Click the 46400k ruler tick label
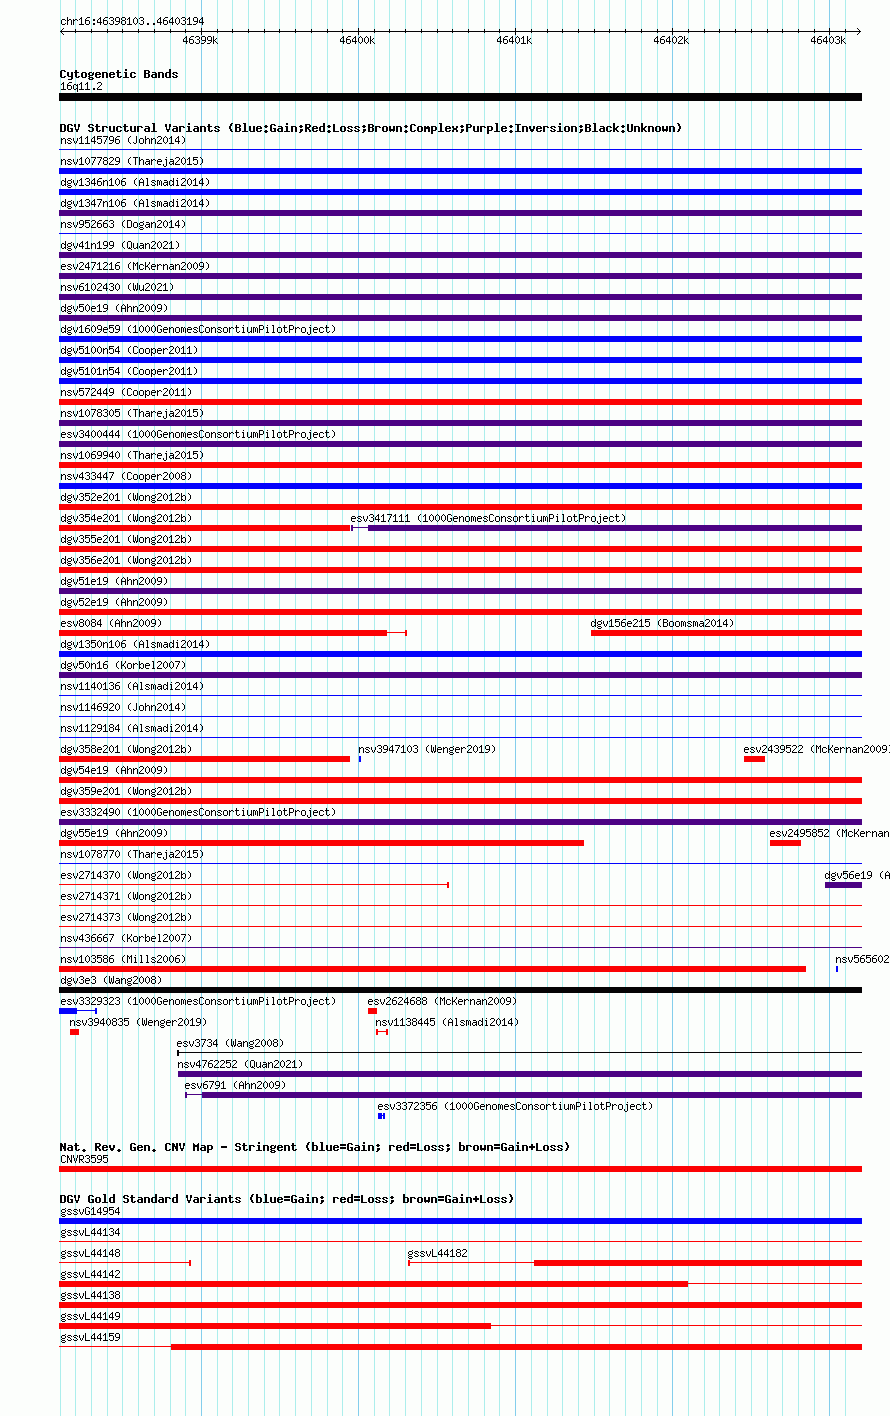 [x=357, y=40]
